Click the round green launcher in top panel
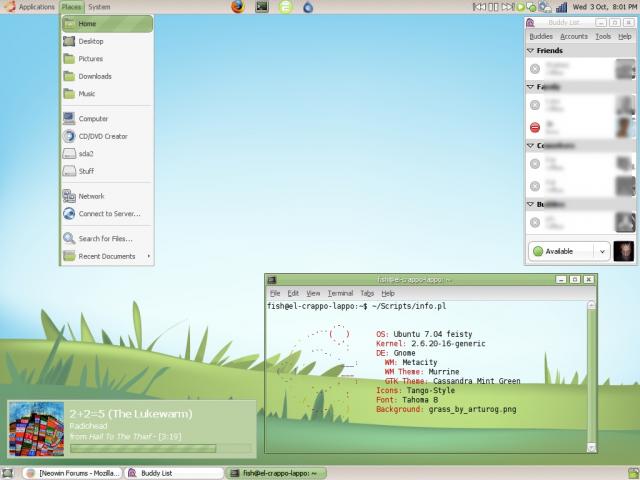 (285, 7)
